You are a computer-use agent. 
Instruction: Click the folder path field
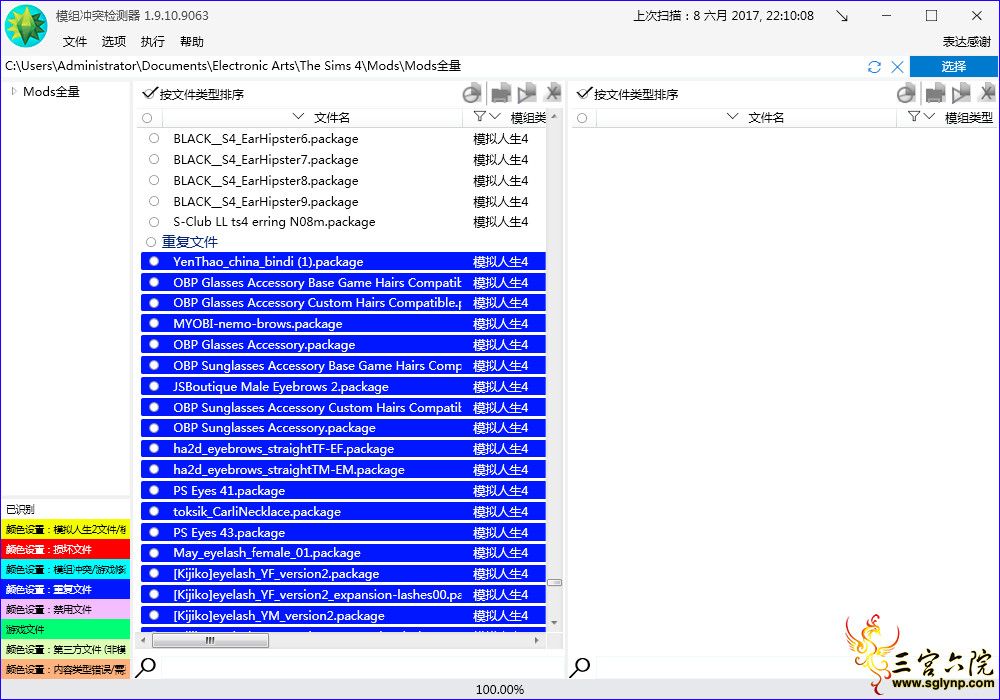click(x=434, y=66)
